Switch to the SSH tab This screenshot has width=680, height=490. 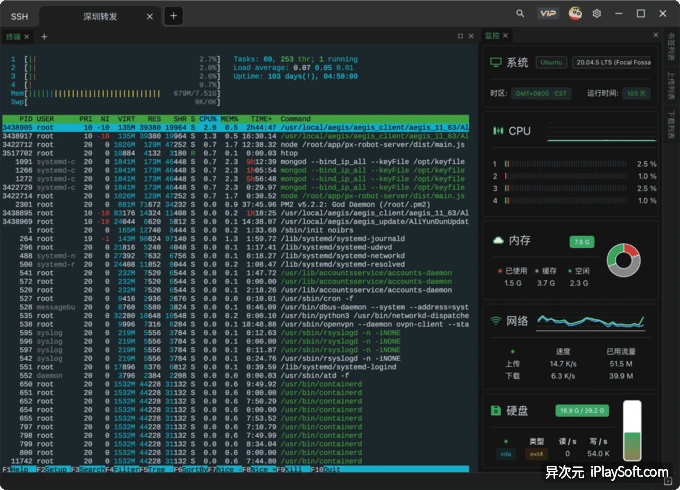[x=19, y=16]
